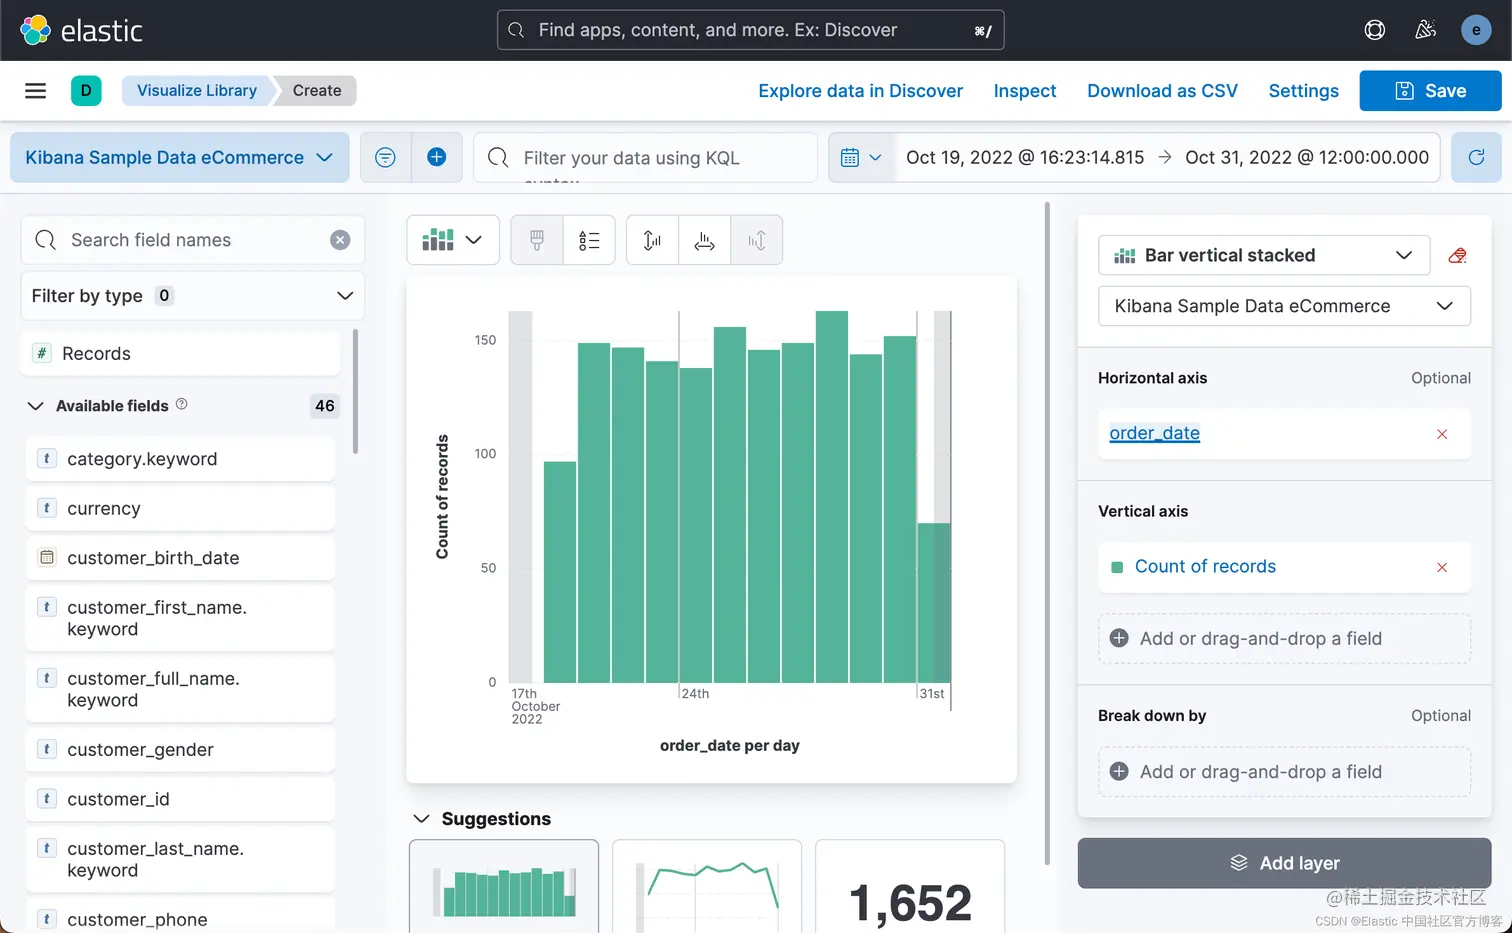Image resolution: width=1512 pixels, height=933 pixels.
Task: Open Explore data in Discover link
Action: tap(860, 91)
